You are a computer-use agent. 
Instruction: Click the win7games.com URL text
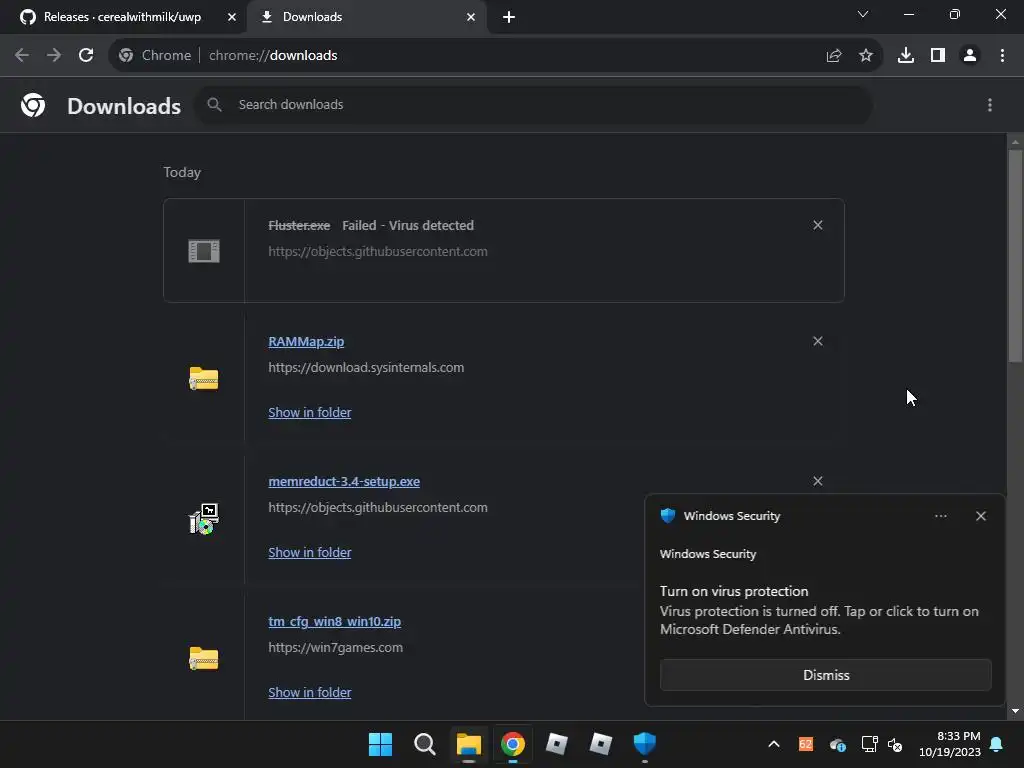[335, 648]
